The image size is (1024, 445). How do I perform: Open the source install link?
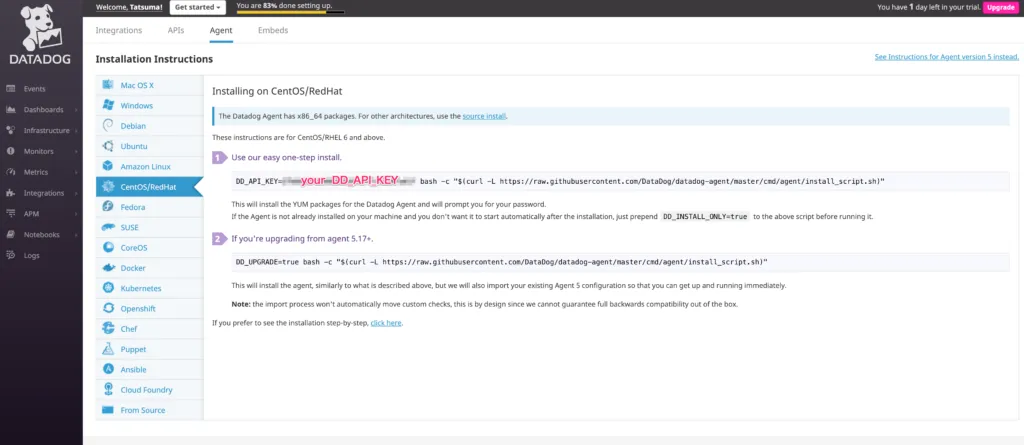(x=484, y=116)
